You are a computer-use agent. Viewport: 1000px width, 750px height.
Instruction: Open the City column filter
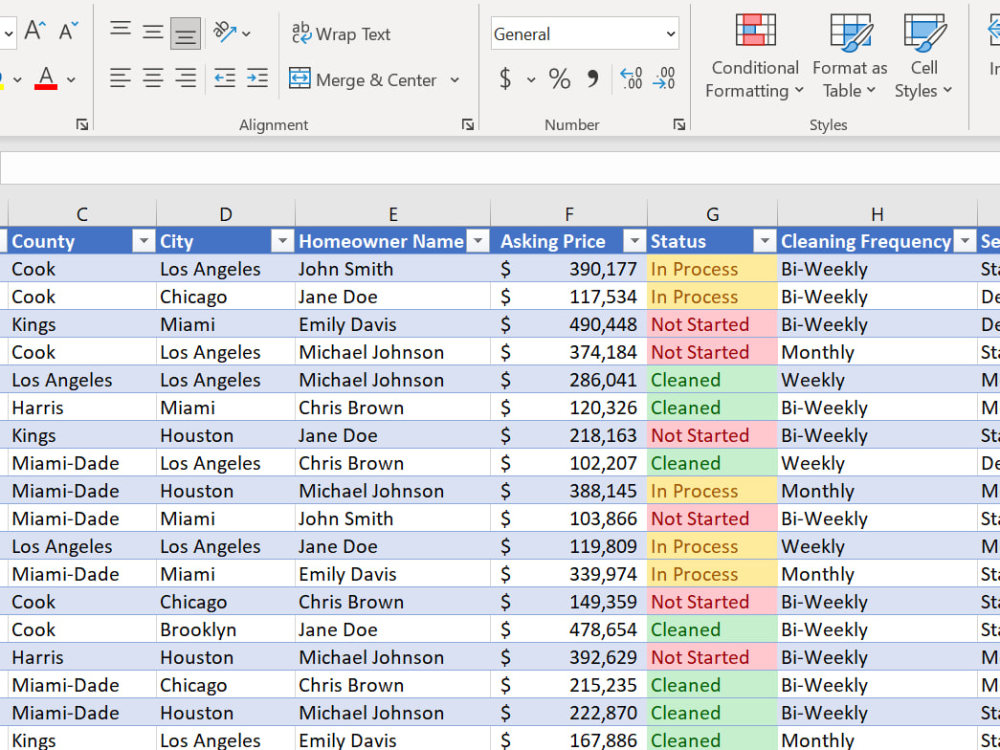(x=282, y=241)
